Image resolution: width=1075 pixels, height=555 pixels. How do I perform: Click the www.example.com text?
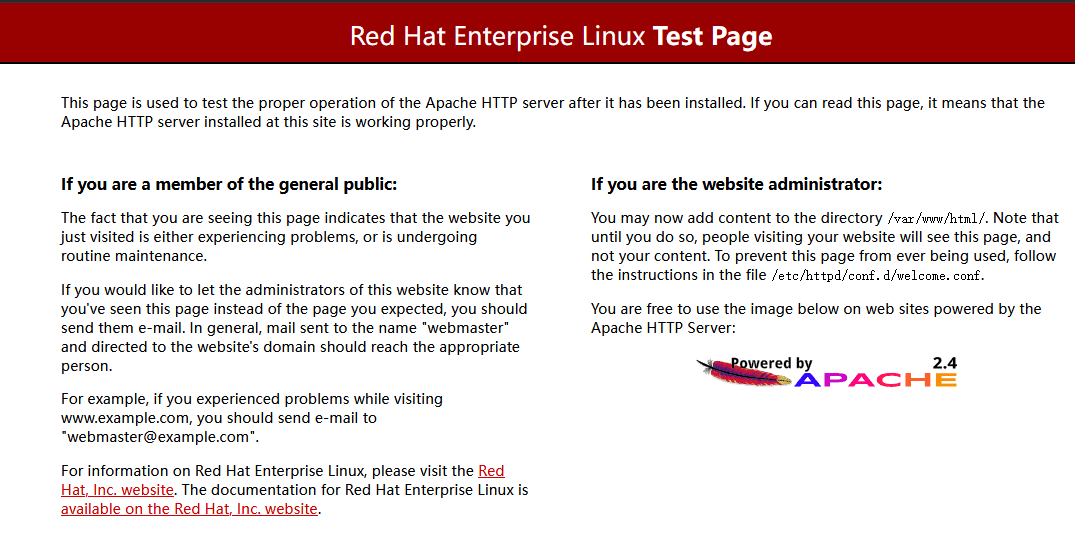point(125,418)
